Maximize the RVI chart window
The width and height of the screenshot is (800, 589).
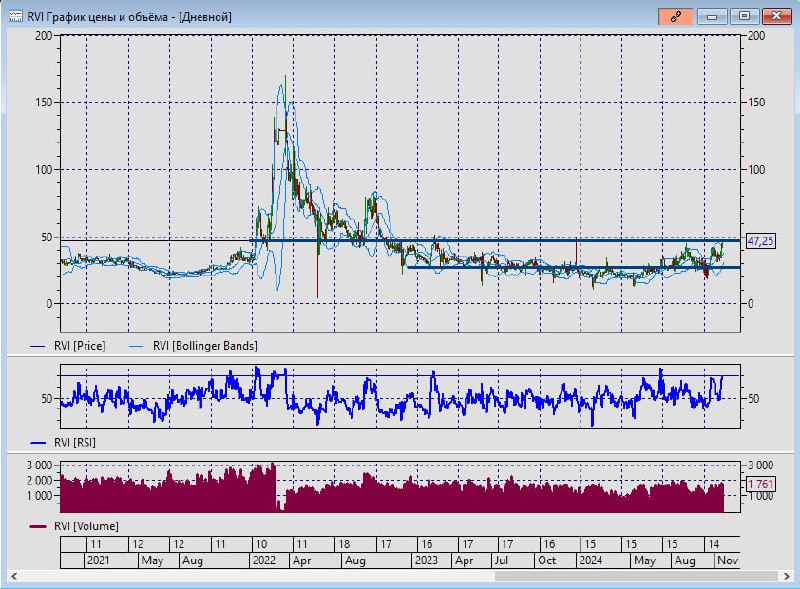pyautogui.click(x=744, y=17)
